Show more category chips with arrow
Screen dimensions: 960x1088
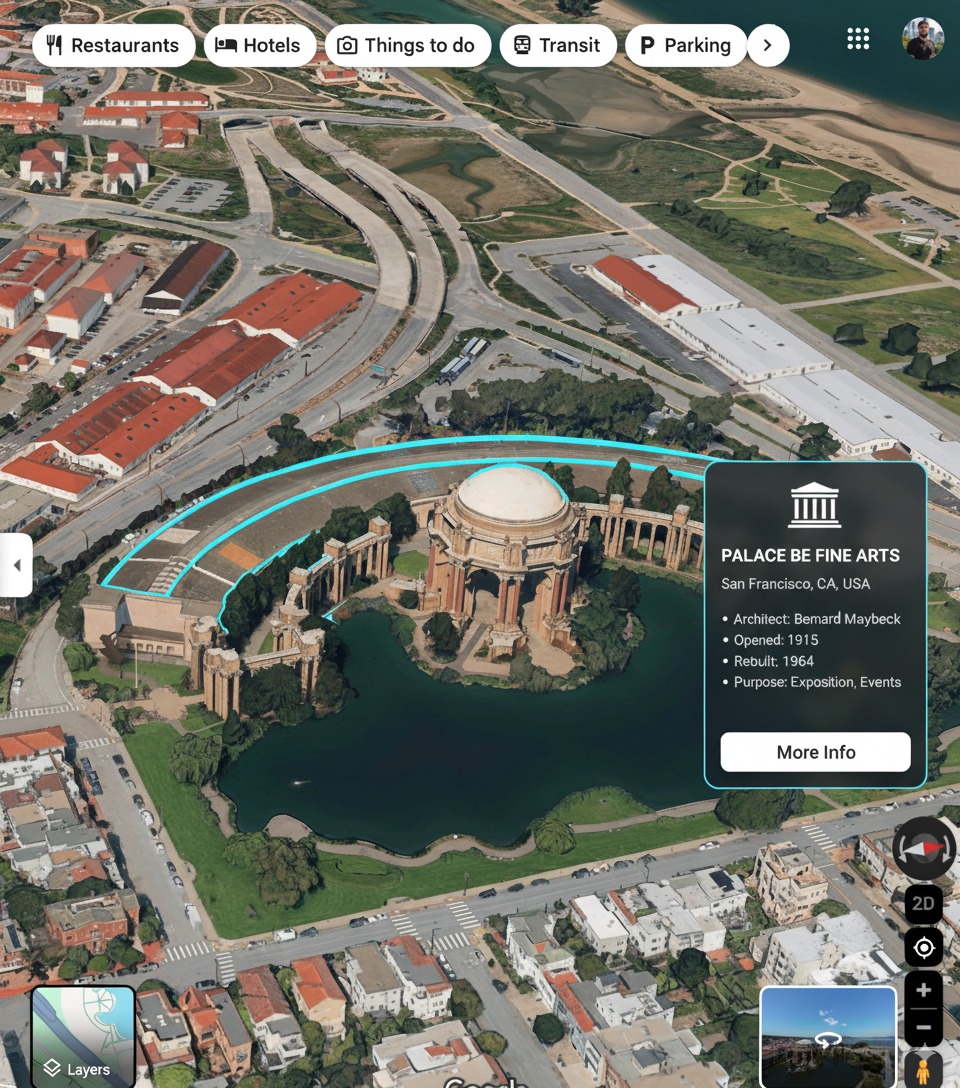pos(767,45)
